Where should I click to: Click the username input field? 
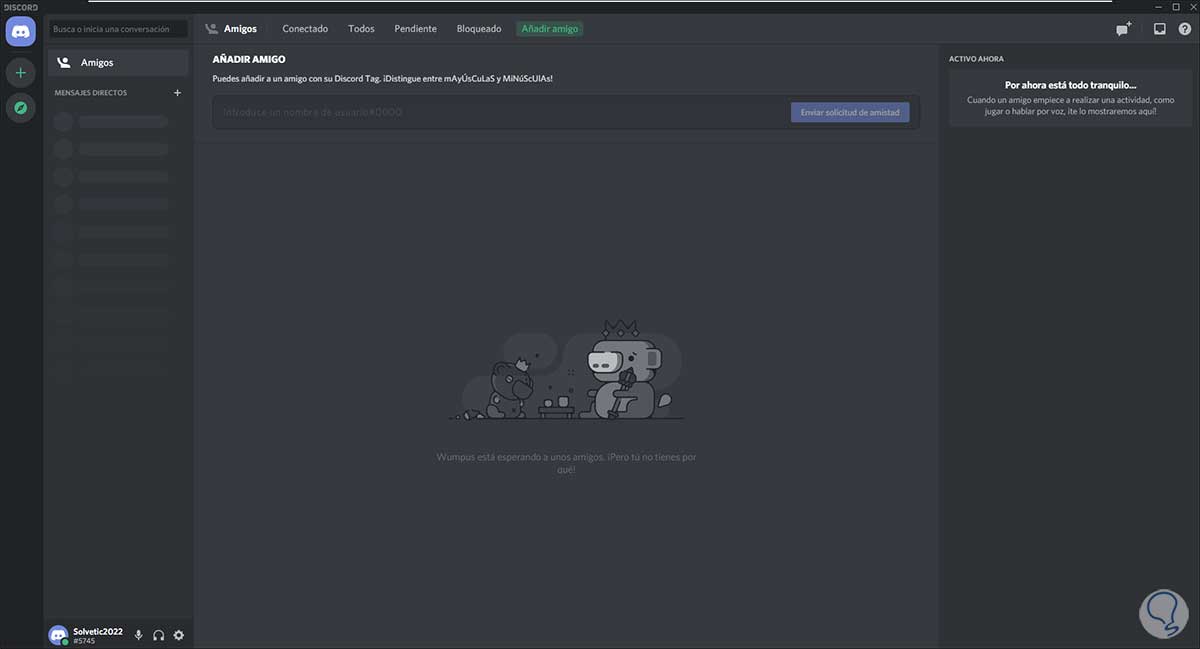tap(450, 111)
